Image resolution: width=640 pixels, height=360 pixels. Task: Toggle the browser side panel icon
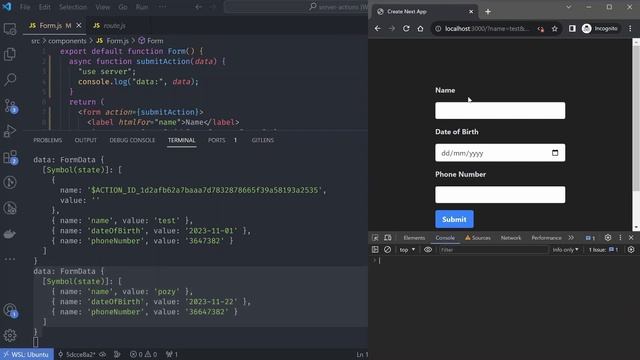pos(572,29)
